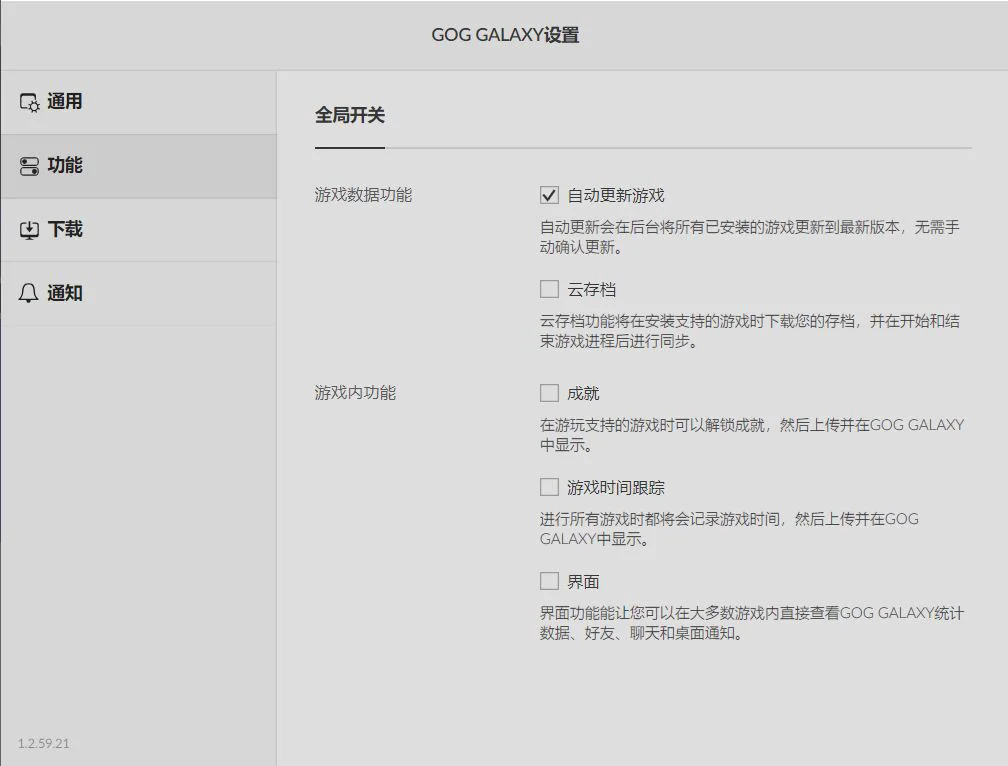Turn on 游戏时间跟踪 checkbox
Image resolution: width=1008 pixels, height=766 pixels.
(549, 487)
